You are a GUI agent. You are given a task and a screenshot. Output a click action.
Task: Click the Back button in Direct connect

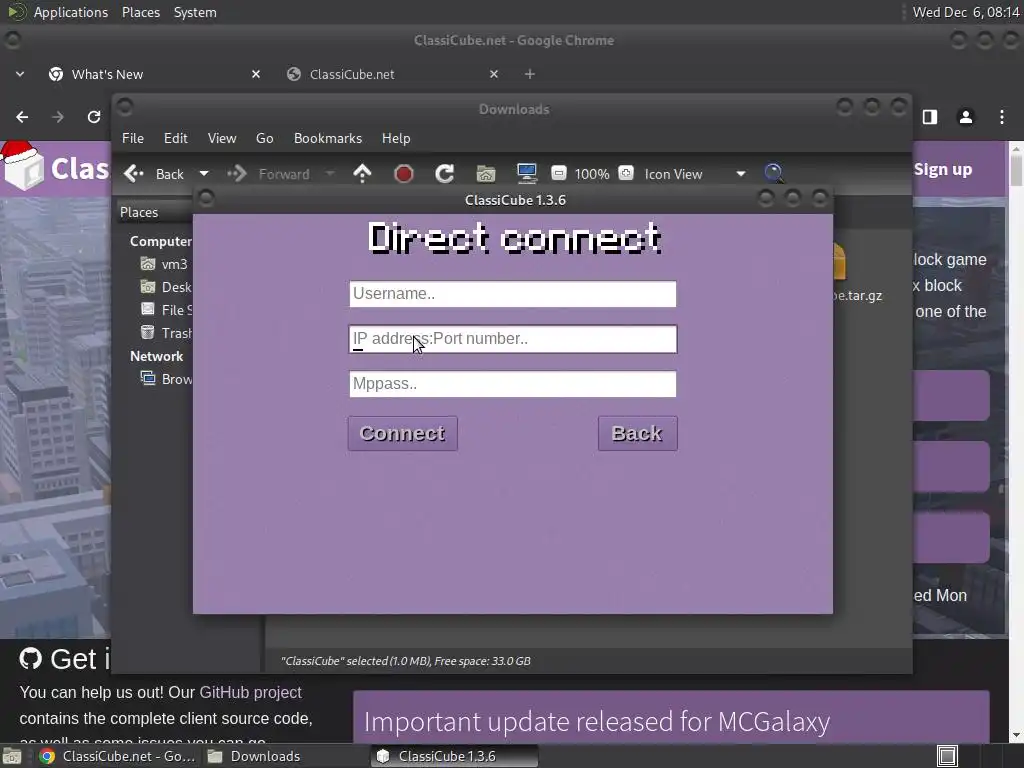pos(637,433)
